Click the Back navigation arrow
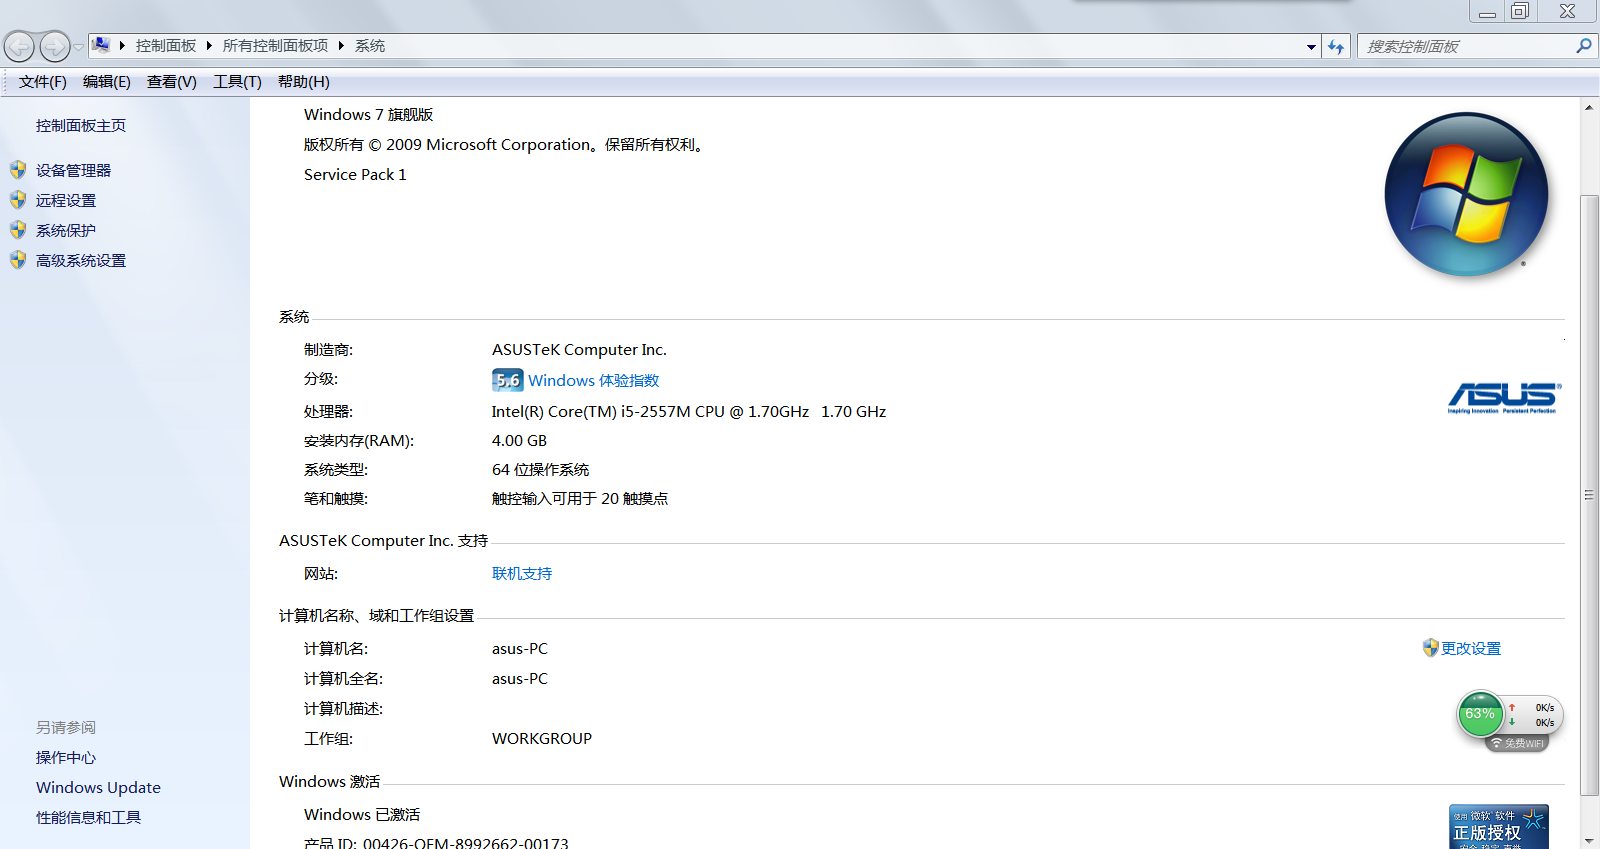 tap(19, 46)
